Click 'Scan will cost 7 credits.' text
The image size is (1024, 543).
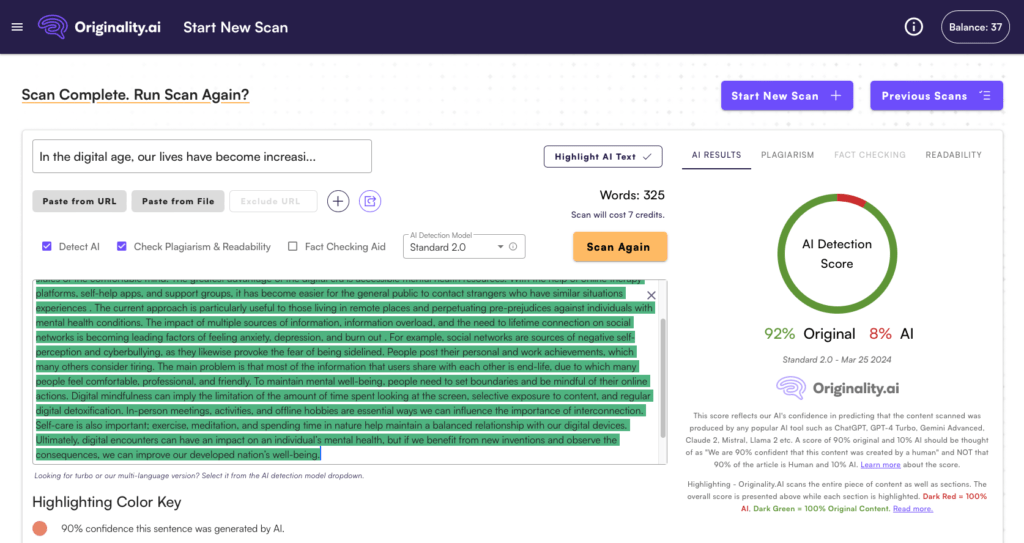[x=617, y=215]
